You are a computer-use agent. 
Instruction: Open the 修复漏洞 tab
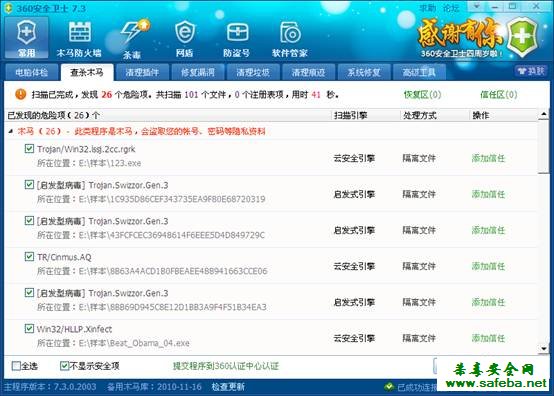pos(198,72)
